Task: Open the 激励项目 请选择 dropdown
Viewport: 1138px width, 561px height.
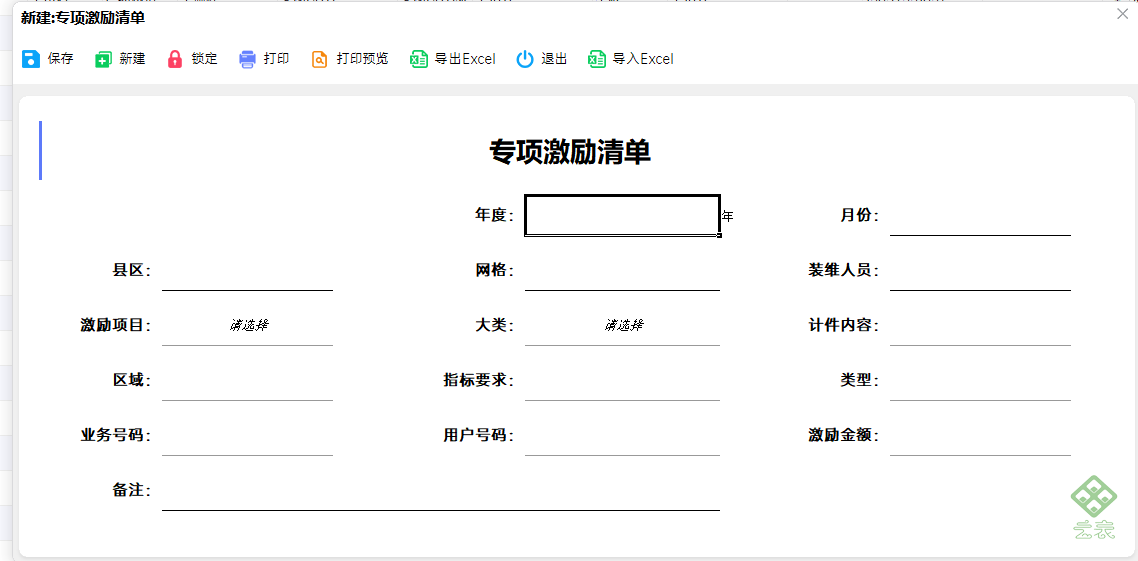Action: pos(247,325)
